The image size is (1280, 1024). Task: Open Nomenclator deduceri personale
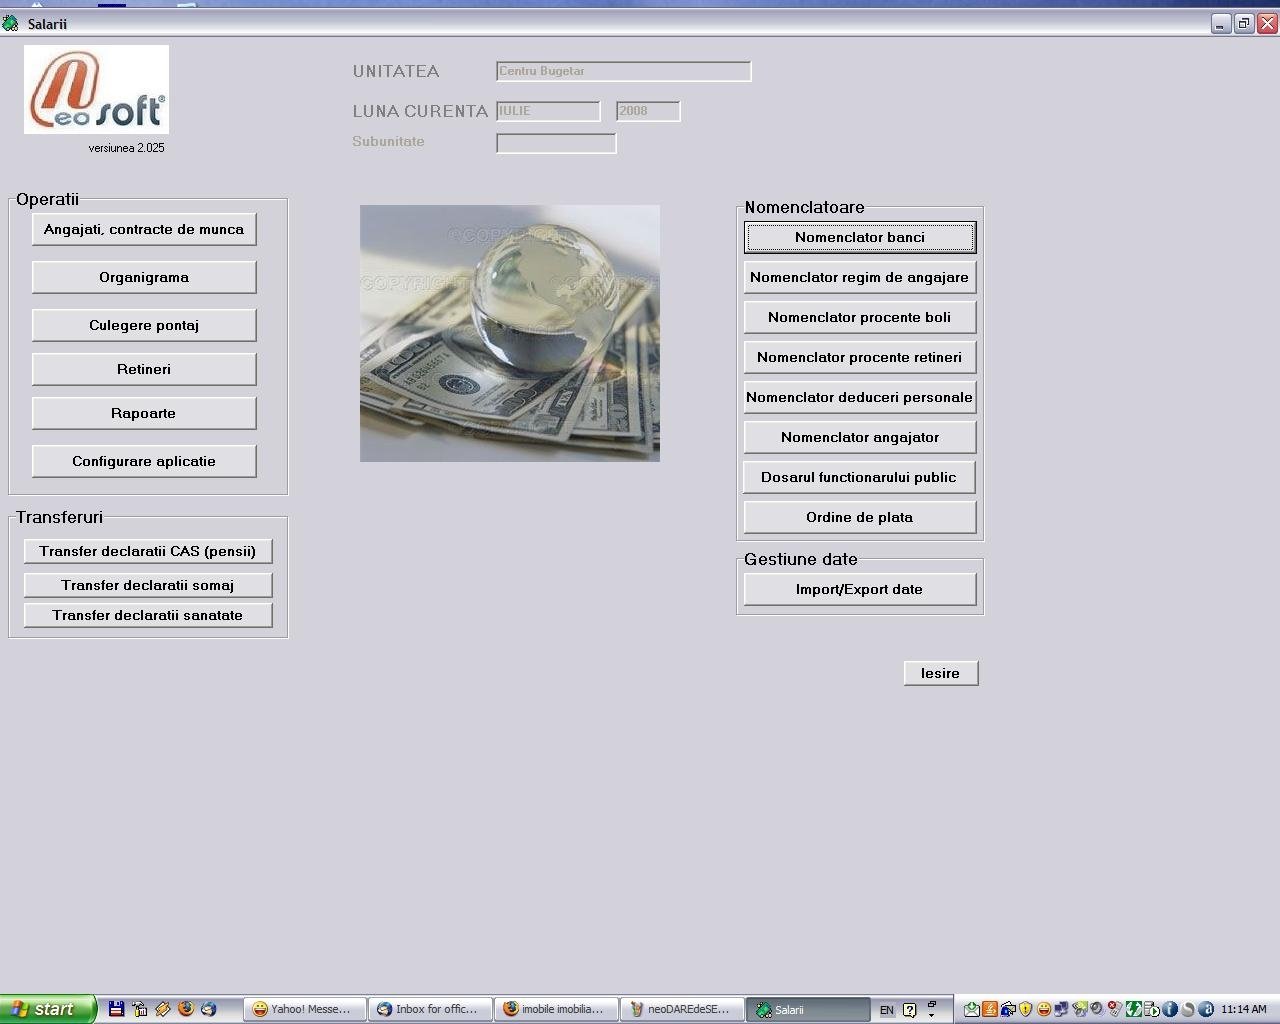click(x=860, y=397)
